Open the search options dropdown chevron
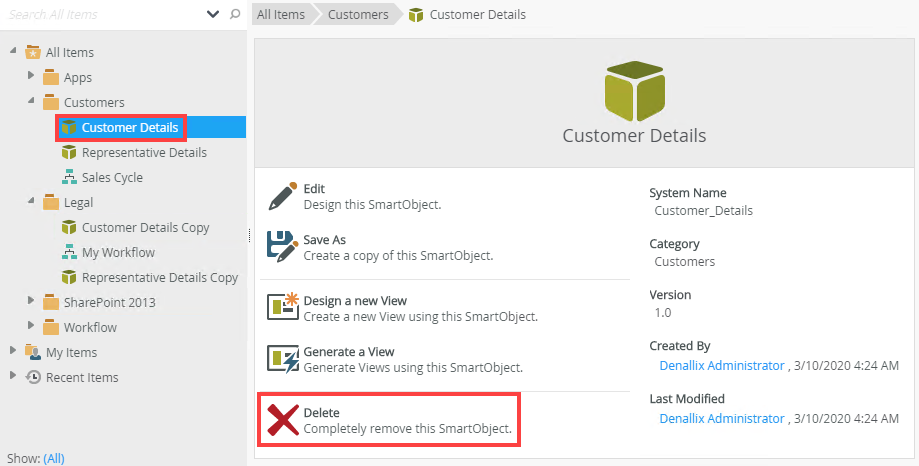Viewport: 919px width, 466px height. (213, 14)
